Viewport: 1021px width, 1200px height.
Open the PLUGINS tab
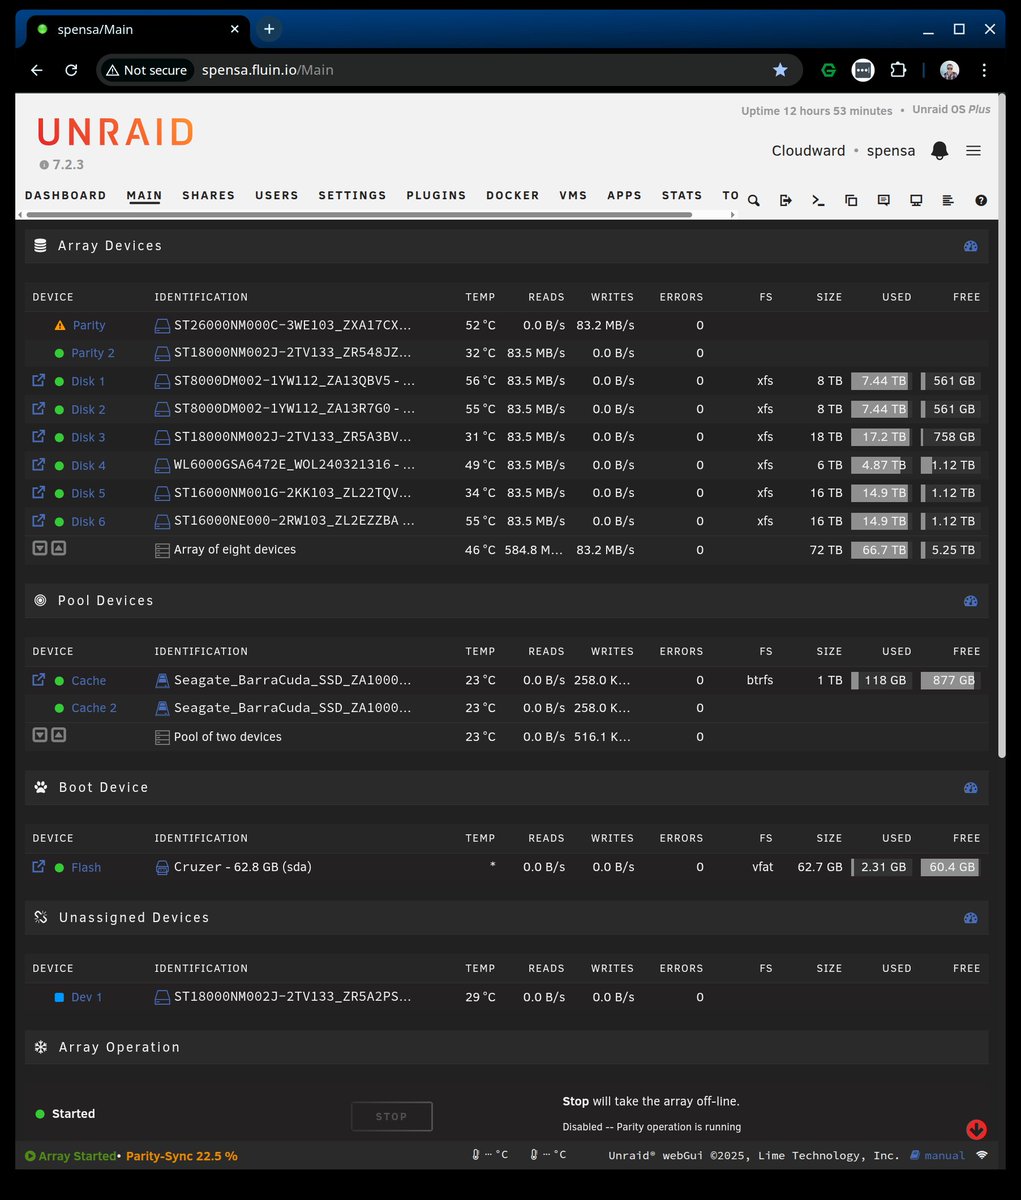436,195
